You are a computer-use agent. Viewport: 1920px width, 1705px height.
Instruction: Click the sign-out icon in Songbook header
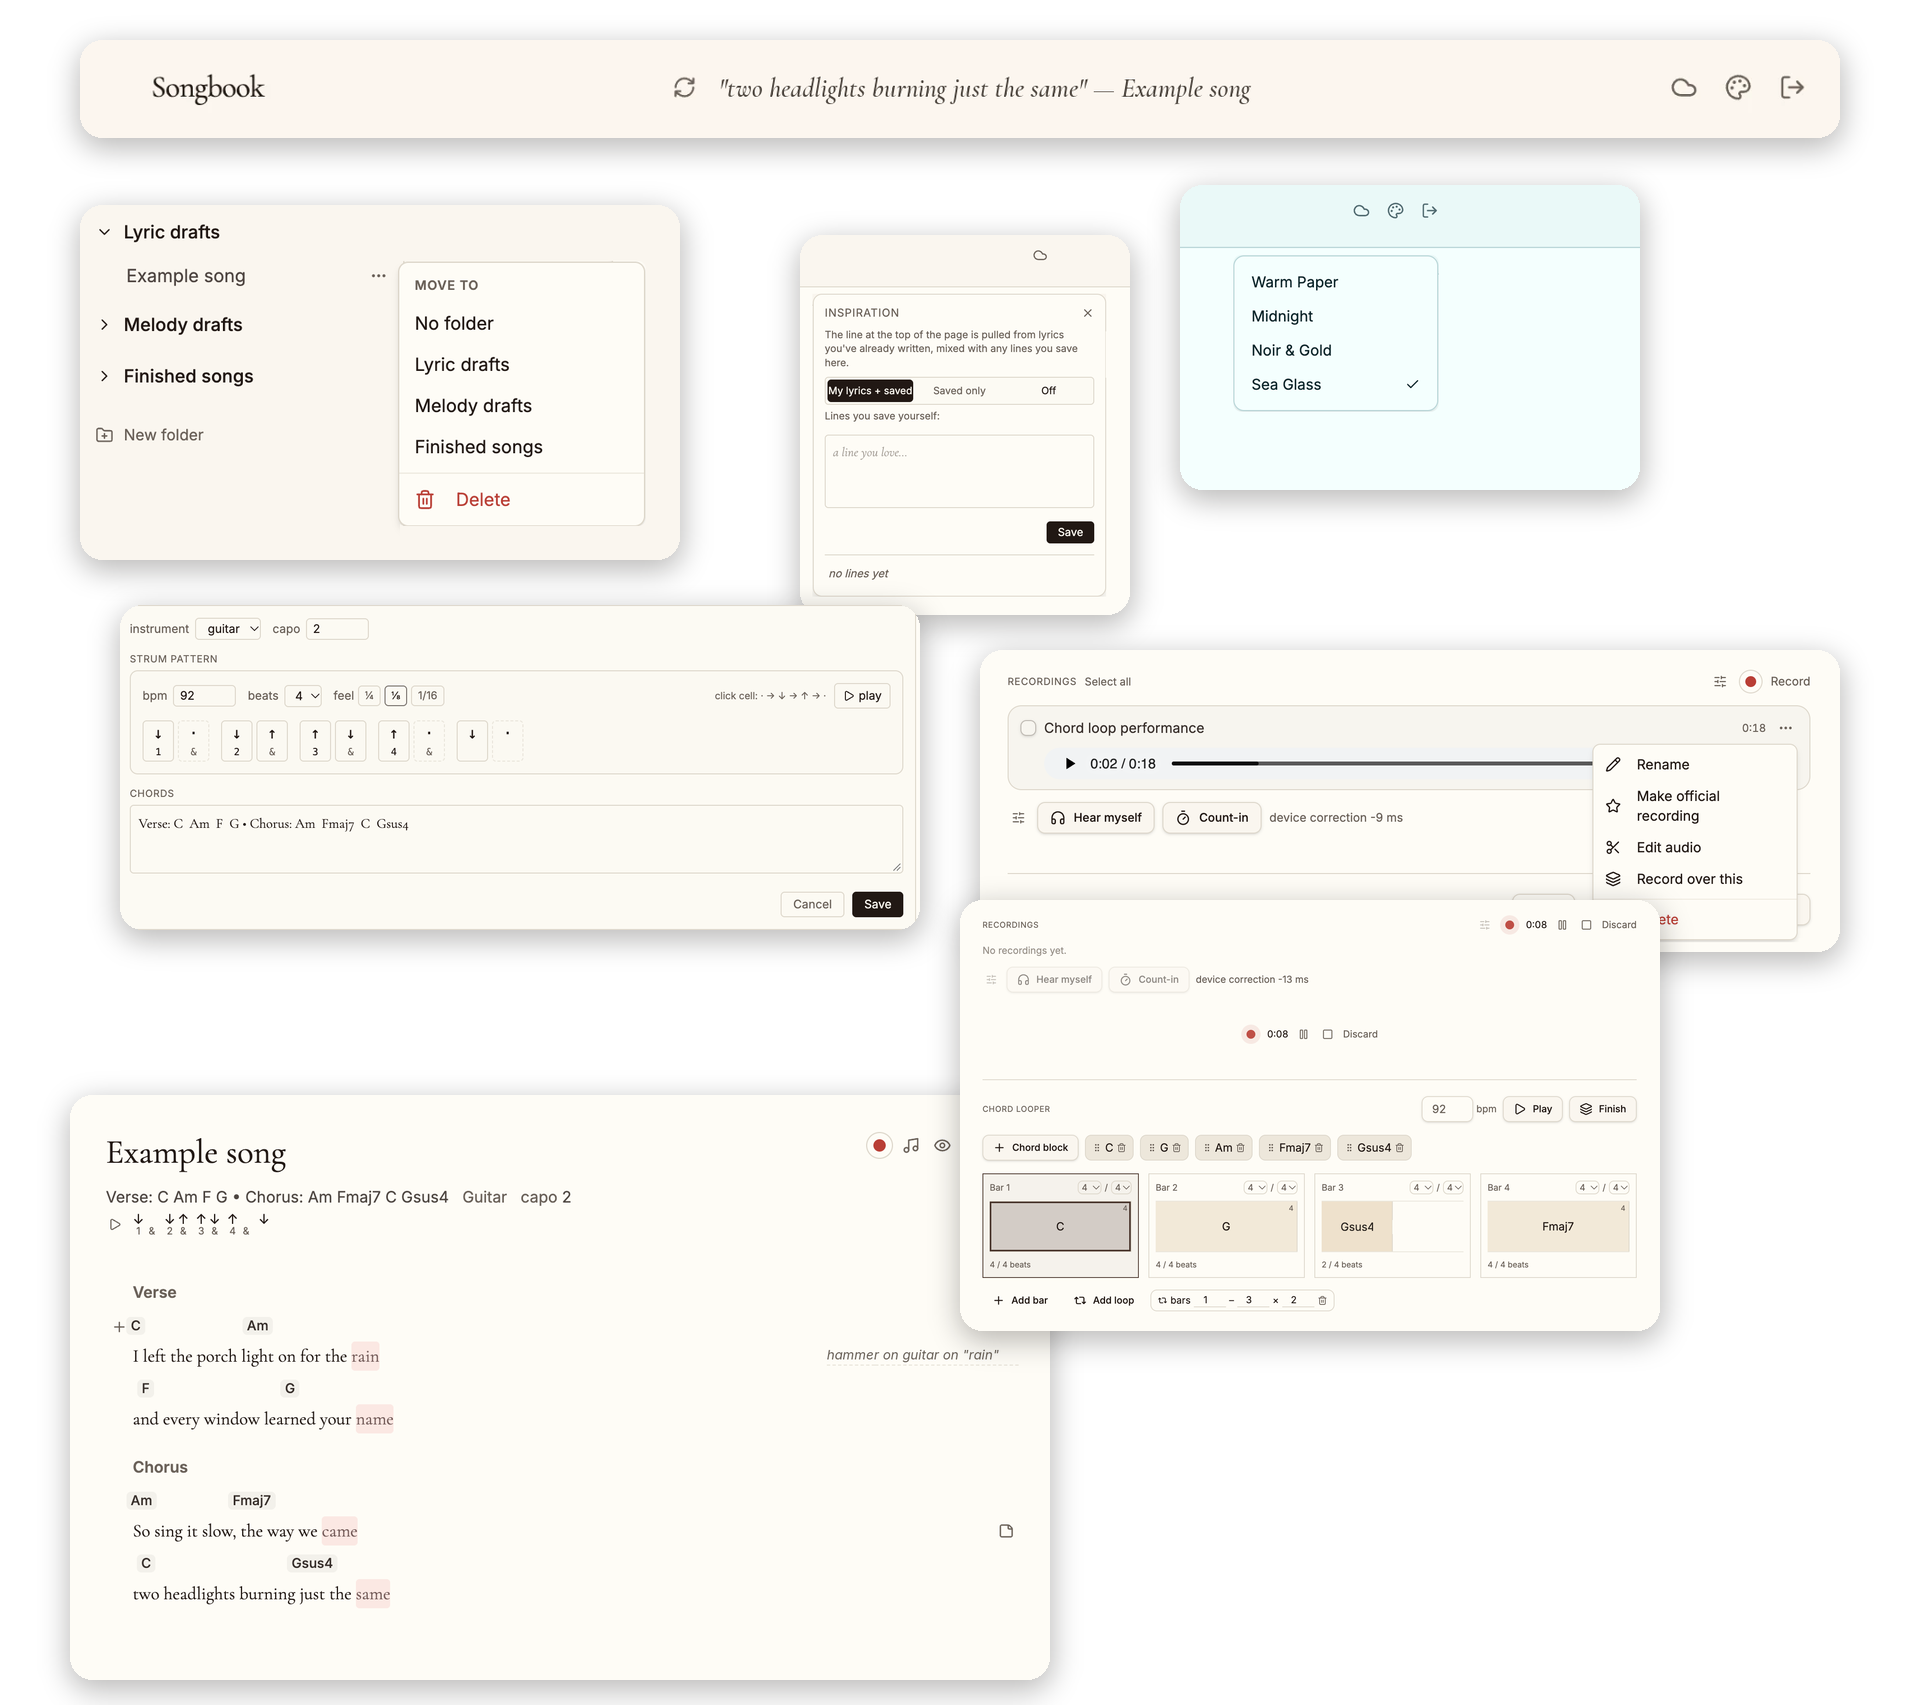pos(1792,88)
